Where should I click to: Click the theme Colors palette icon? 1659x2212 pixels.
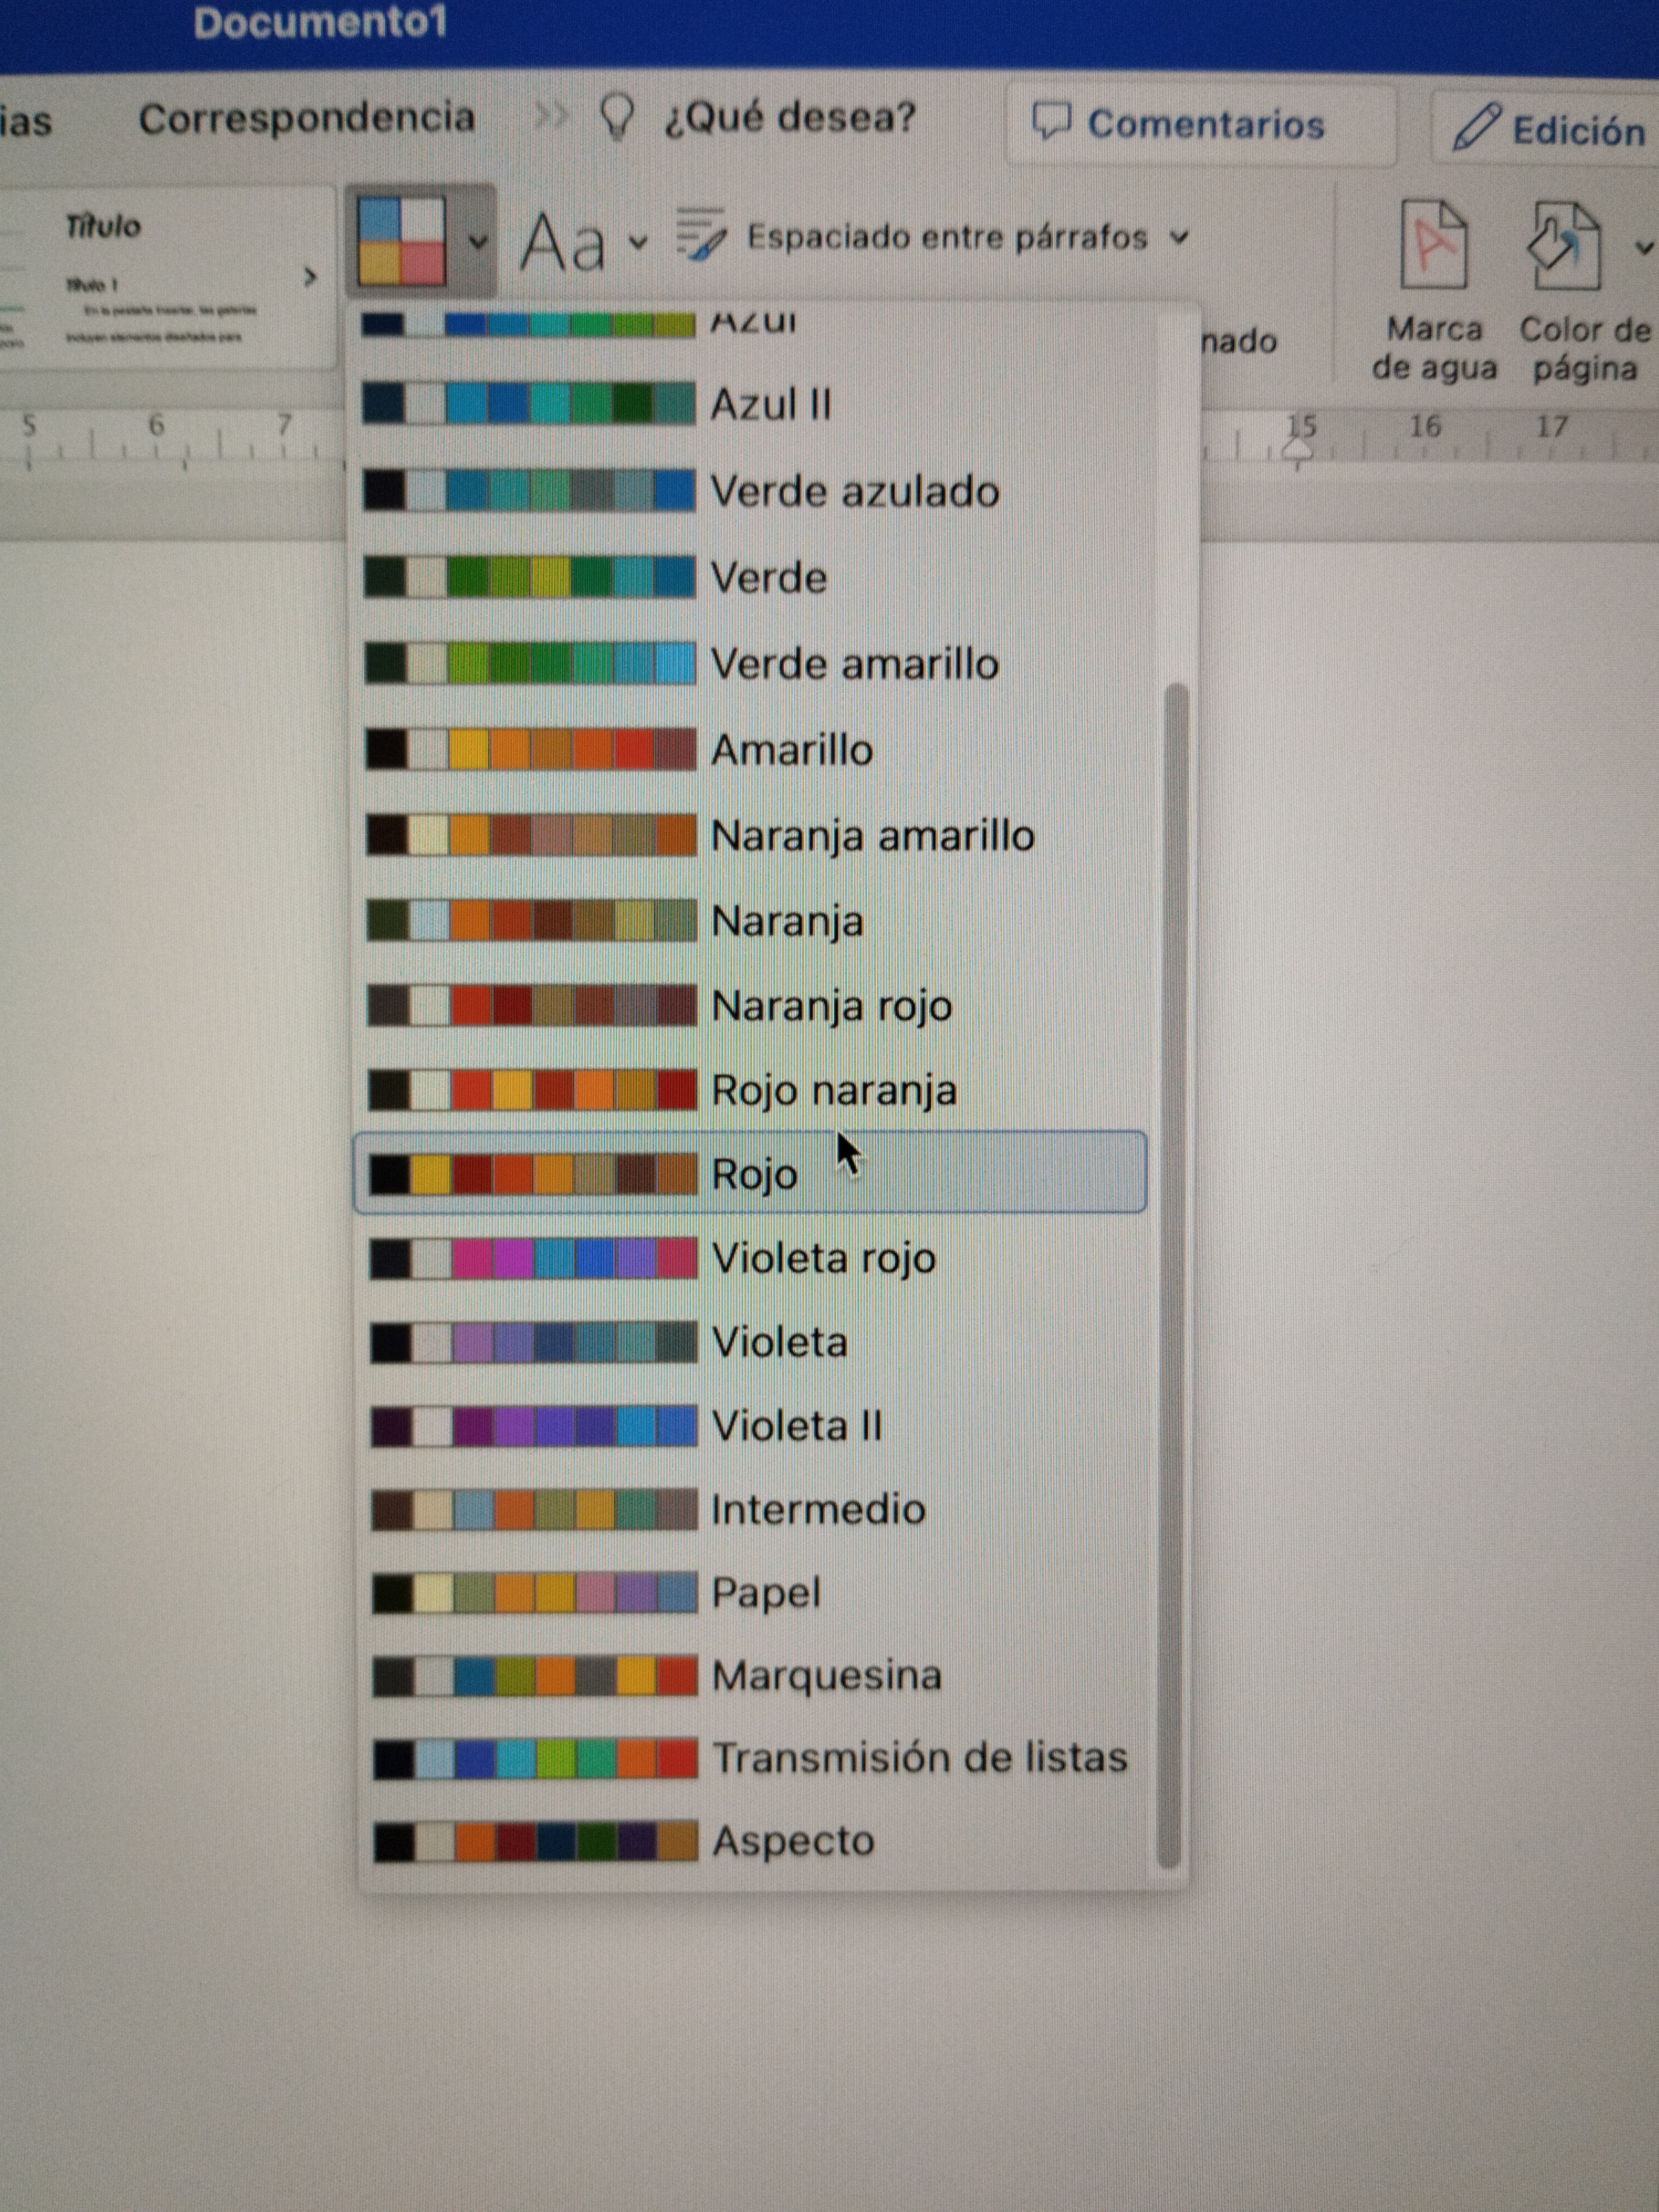pos(402,241)
